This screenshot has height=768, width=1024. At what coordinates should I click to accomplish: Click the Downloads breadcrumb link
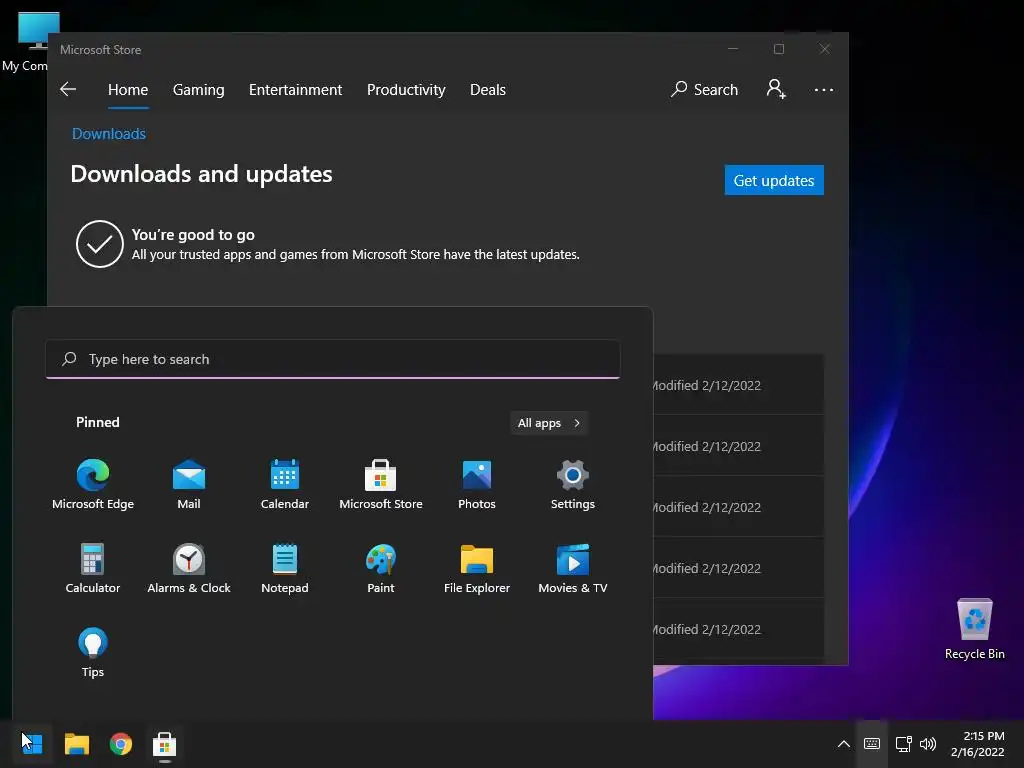(109, 134)
